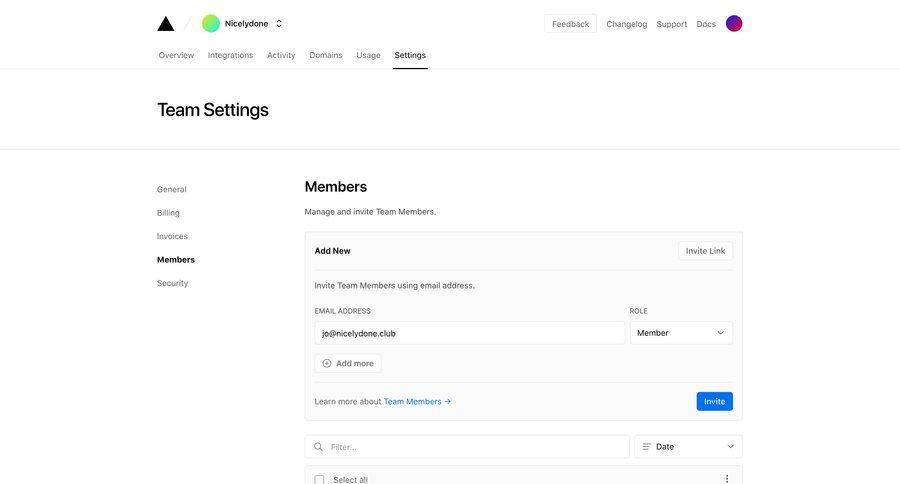
Task: Open Billing settings in sidebar
Action: point(168,213)
